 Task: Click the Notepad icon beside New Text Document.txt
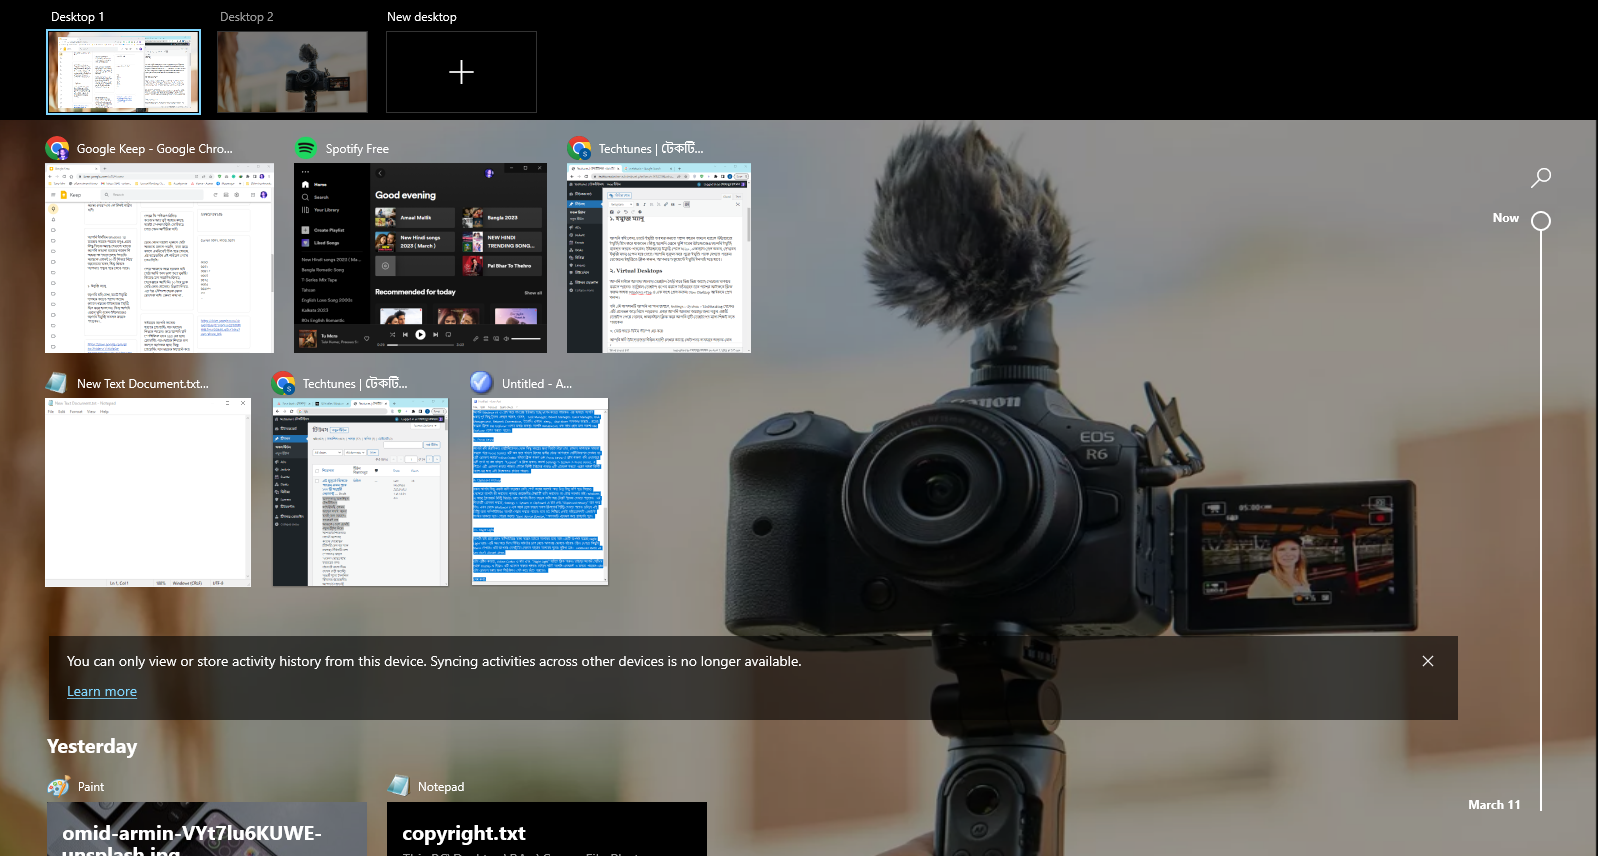pos(57,383)
